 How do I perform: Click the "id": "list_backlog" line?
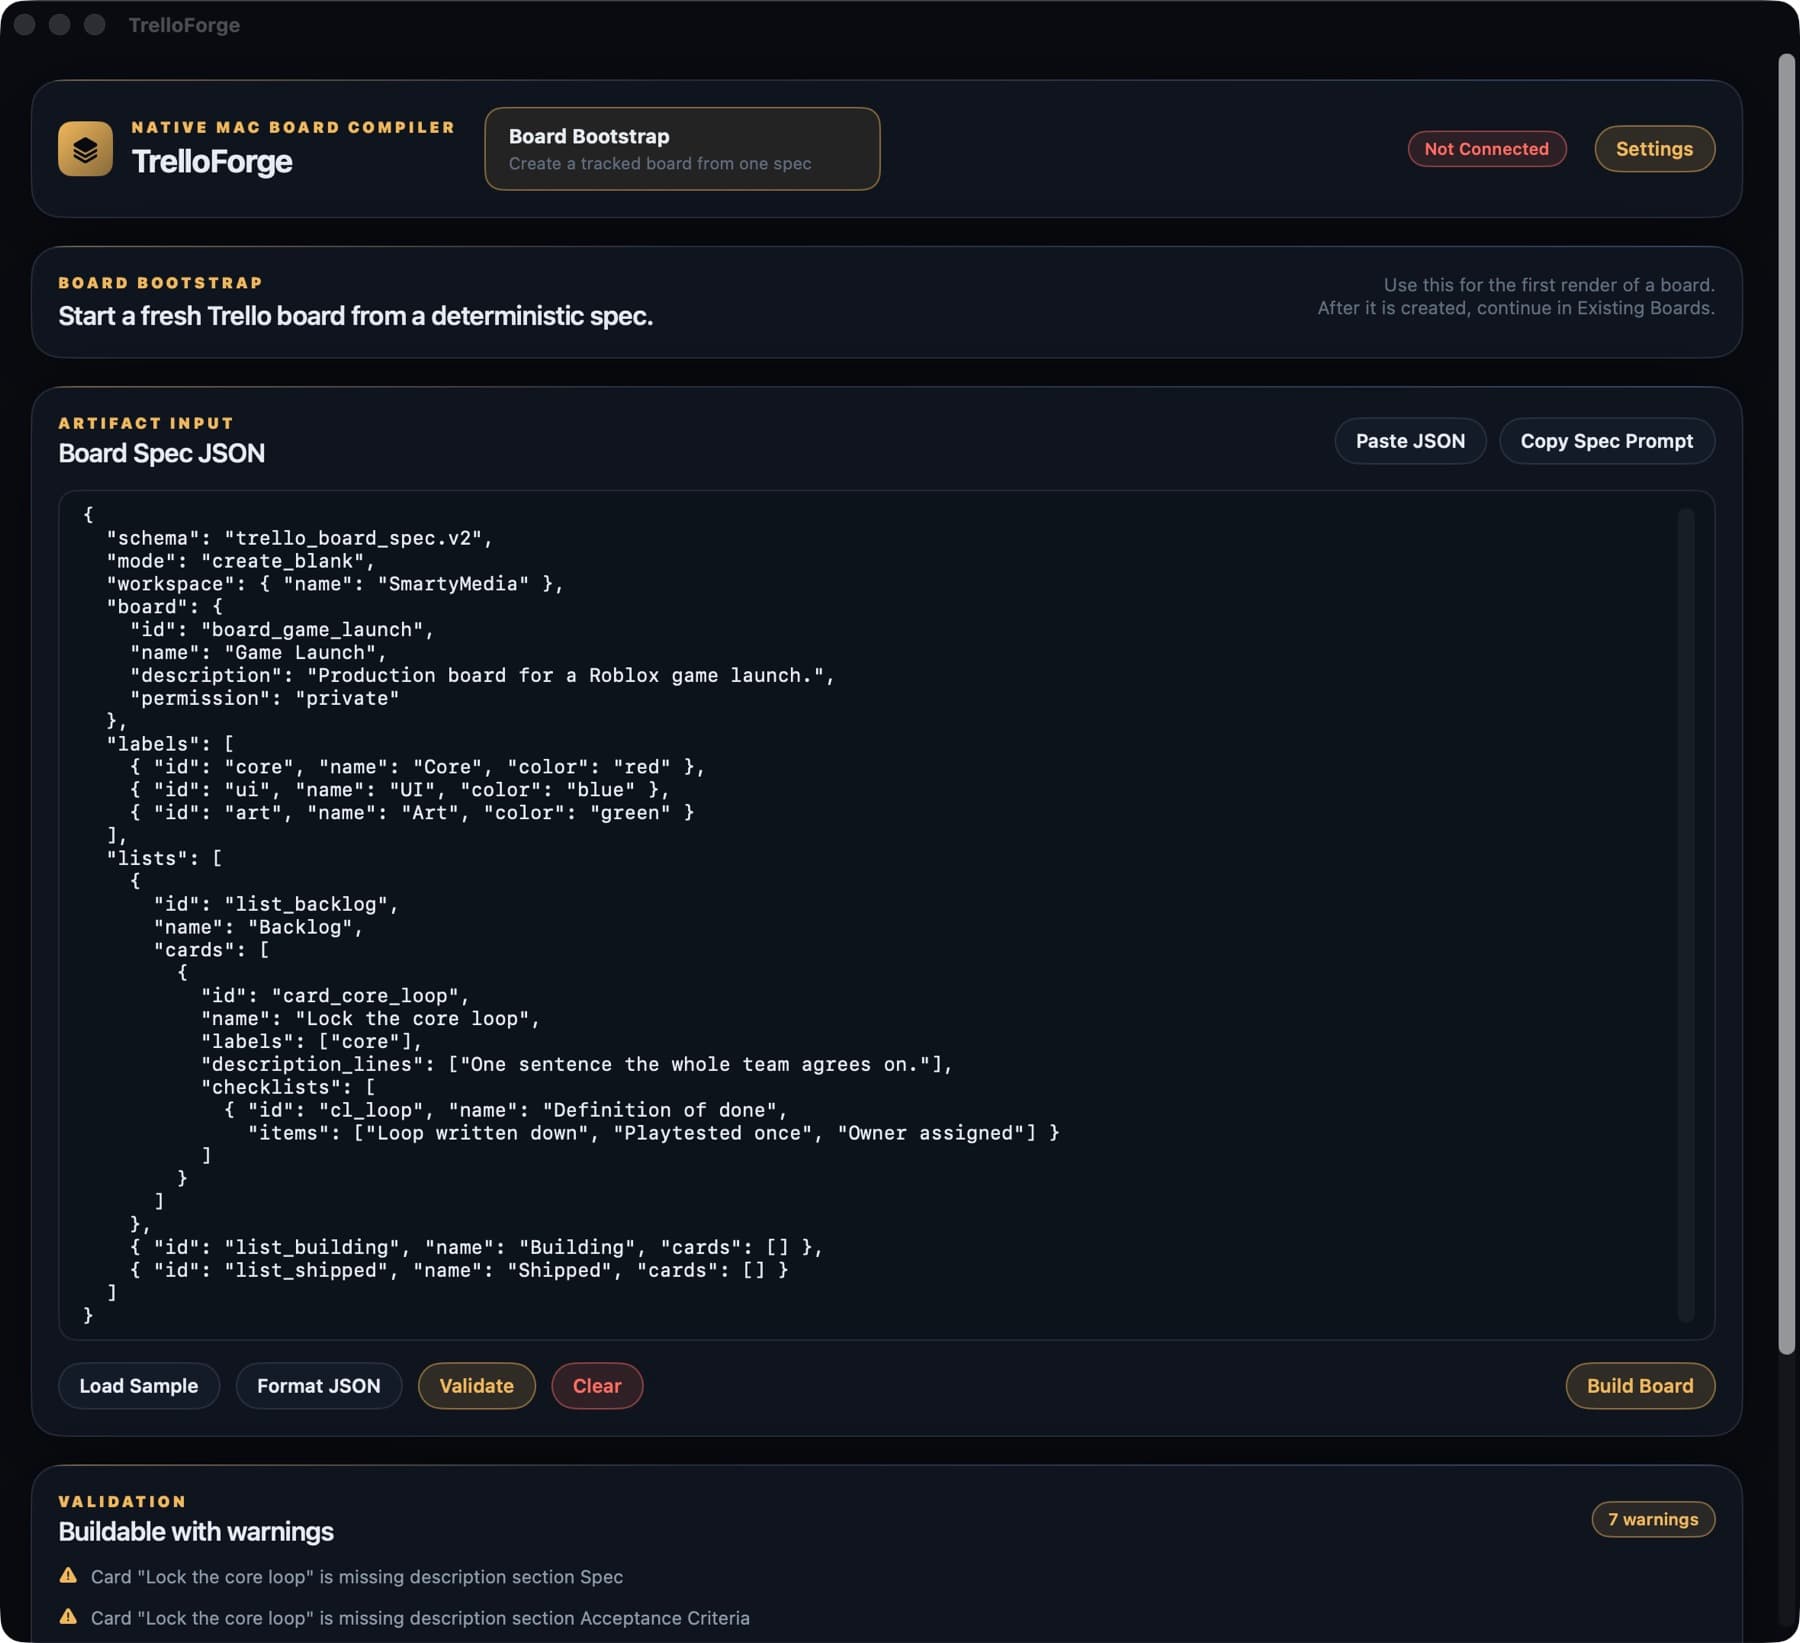pyautogui.click(x=276, y=905)
